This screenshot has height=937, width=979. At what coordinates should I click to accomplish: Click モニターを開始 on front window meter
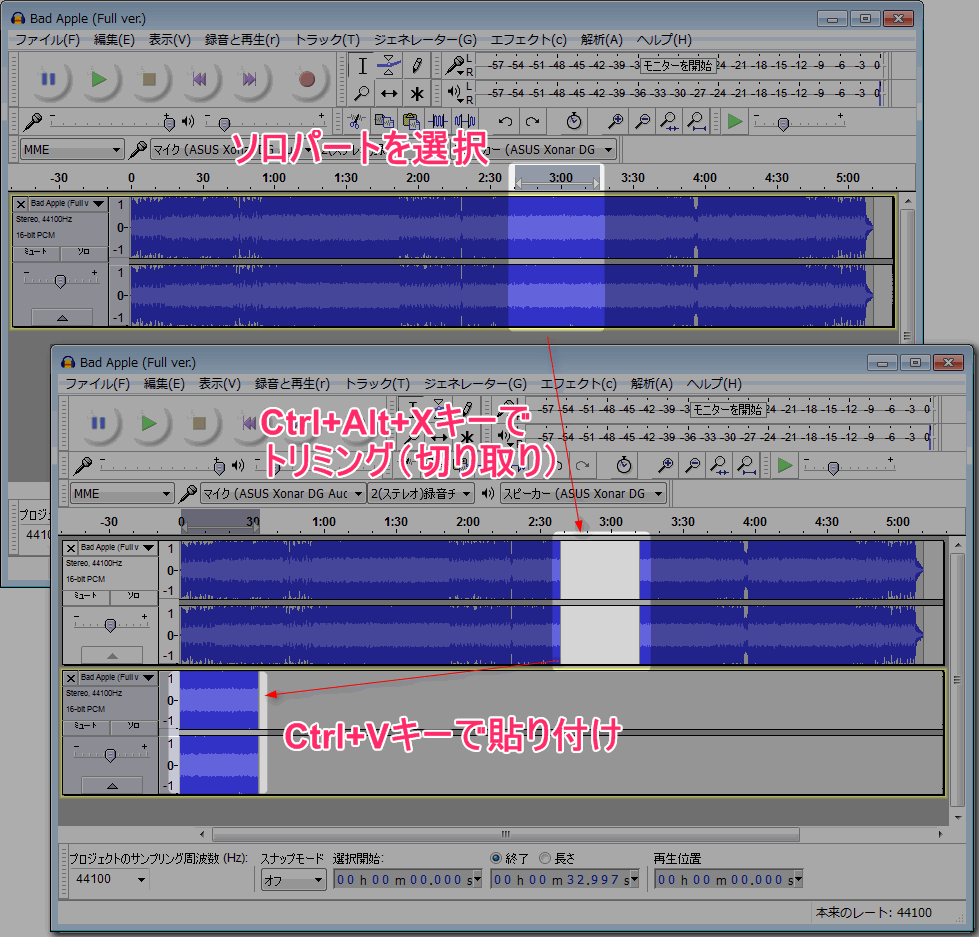pos(728,410)
